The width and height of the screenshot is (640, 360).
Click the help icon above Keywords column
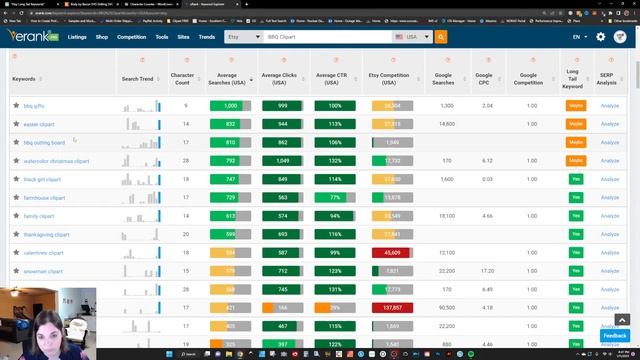(x=15, y=56)
